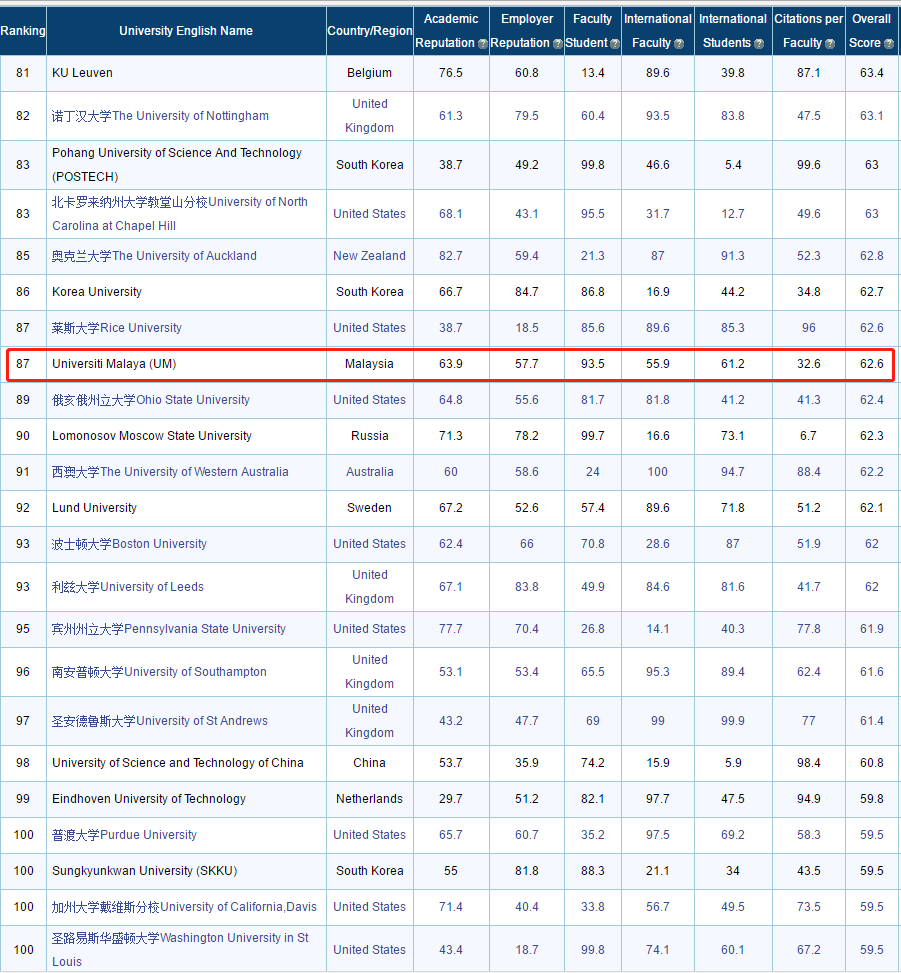Select Eindhoven University of Technology cell
The image size is (901, 973).
pyautogui.click(x=186, y=799)
